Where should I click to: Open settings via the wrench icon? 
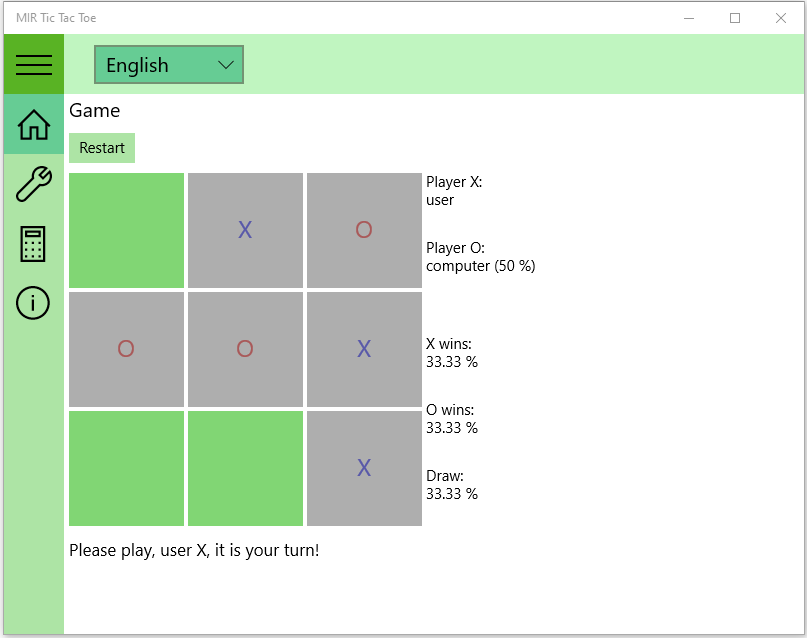(33, 185)
